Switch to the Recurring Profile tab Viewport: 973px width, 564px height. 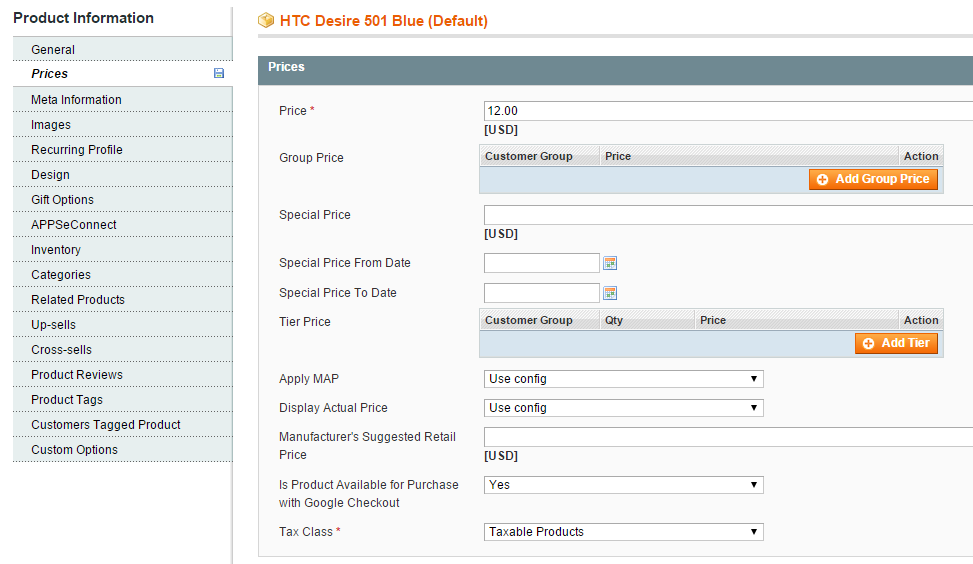[123, 150]
